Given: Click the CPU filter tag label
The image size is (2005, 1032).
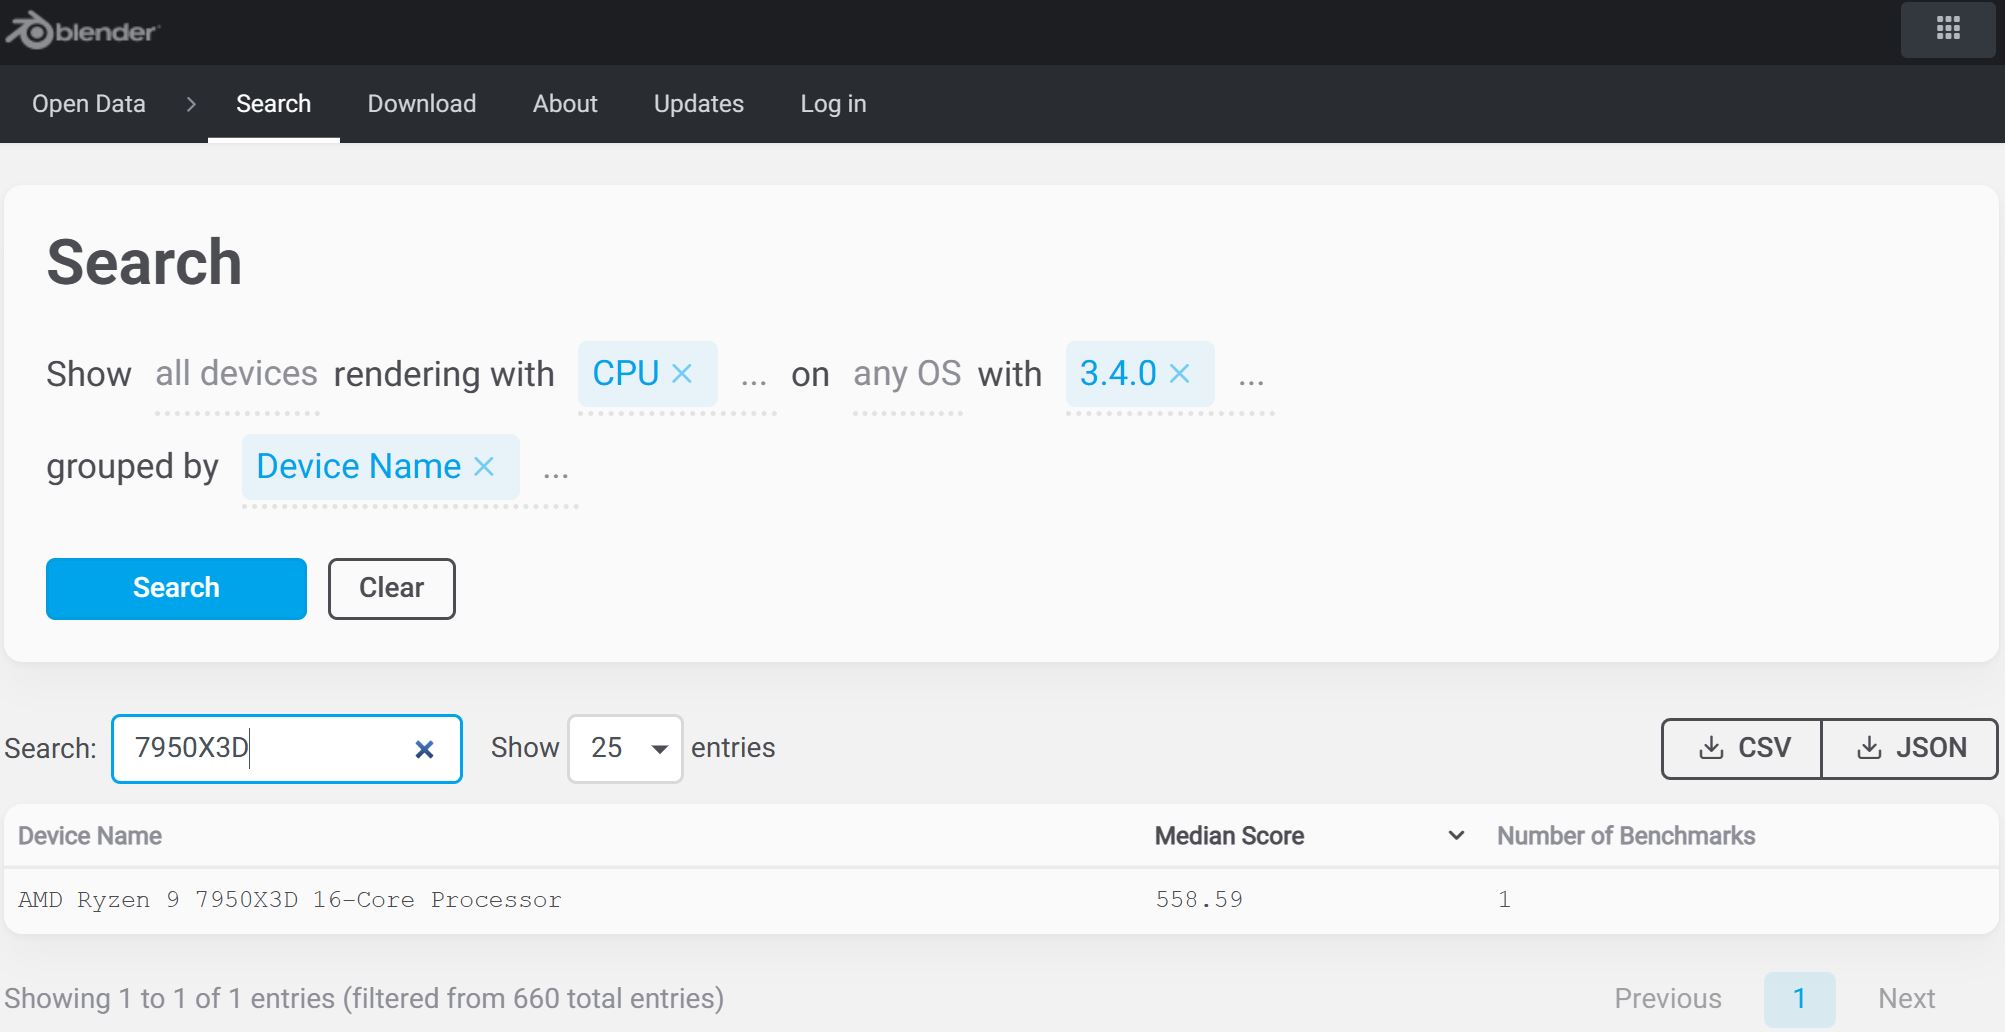Looking at the screenshot, I should coord(626,373).
